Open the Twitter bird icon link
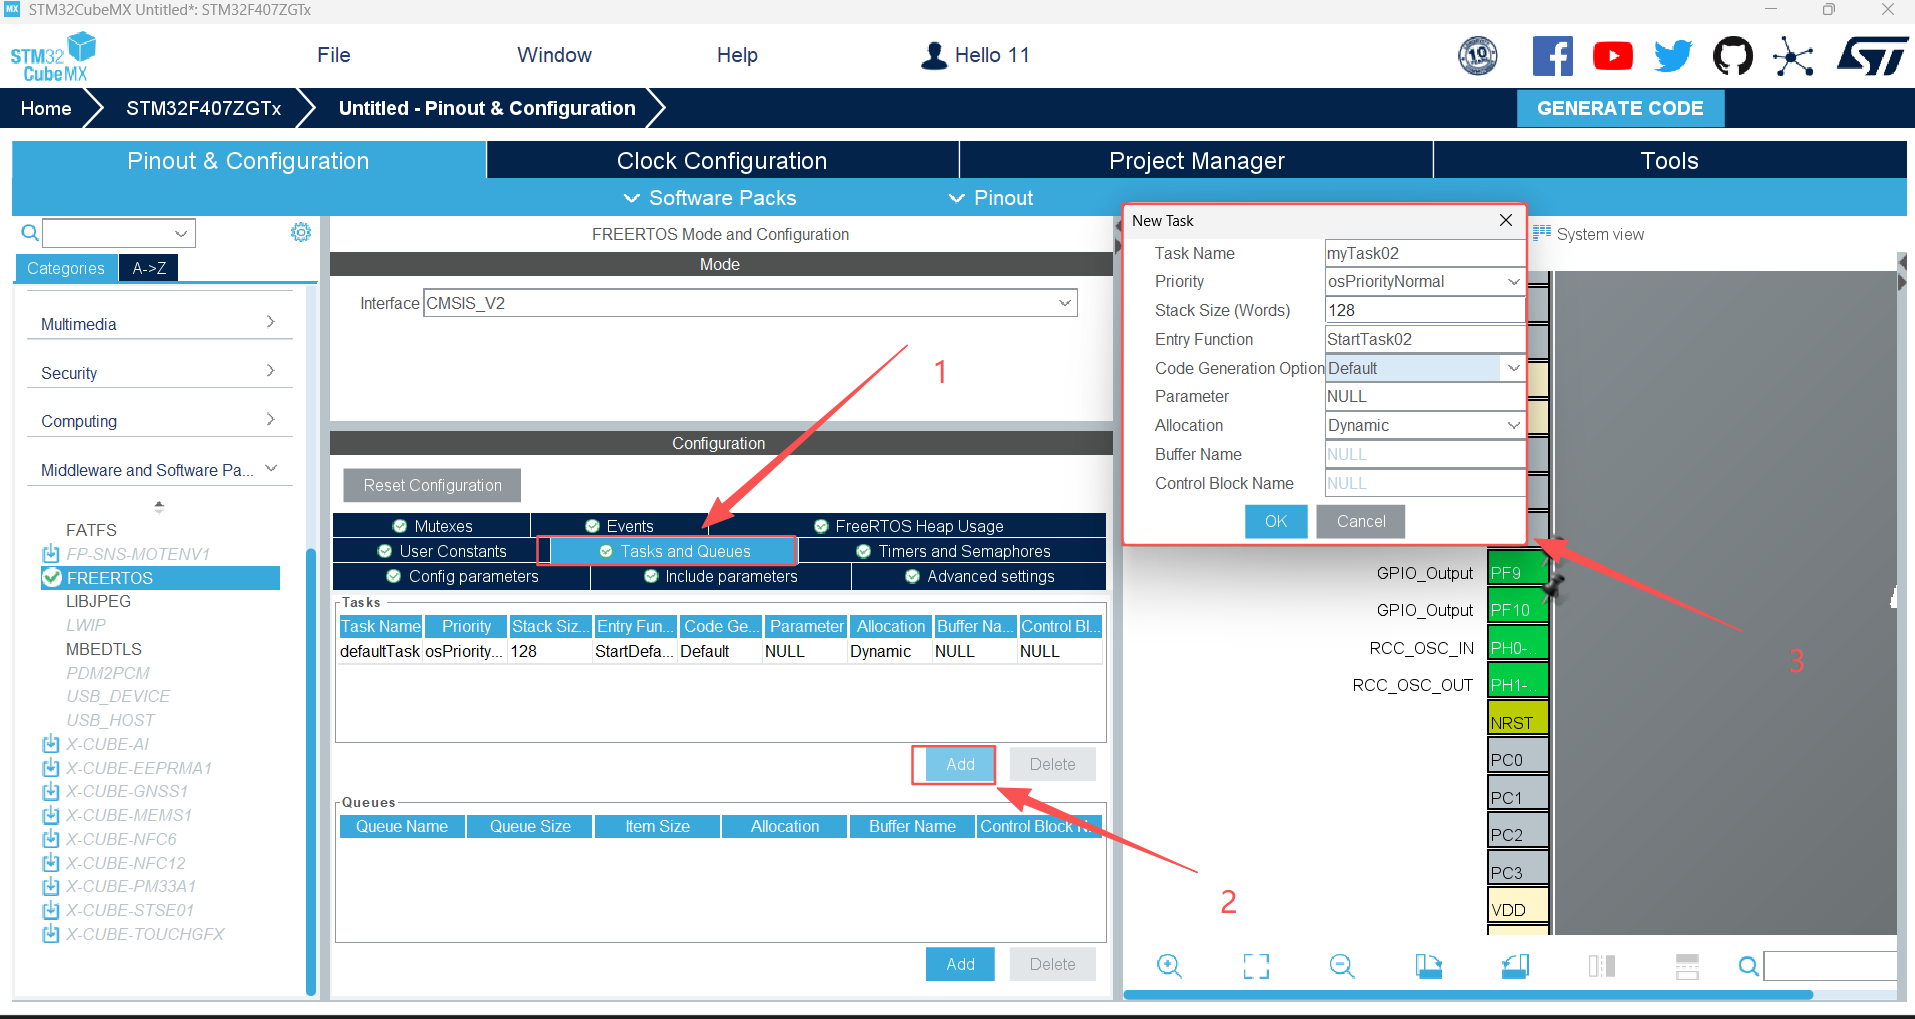Image resolution: width=1915 pixels, height=1019 pixels. click(1673, 56)
